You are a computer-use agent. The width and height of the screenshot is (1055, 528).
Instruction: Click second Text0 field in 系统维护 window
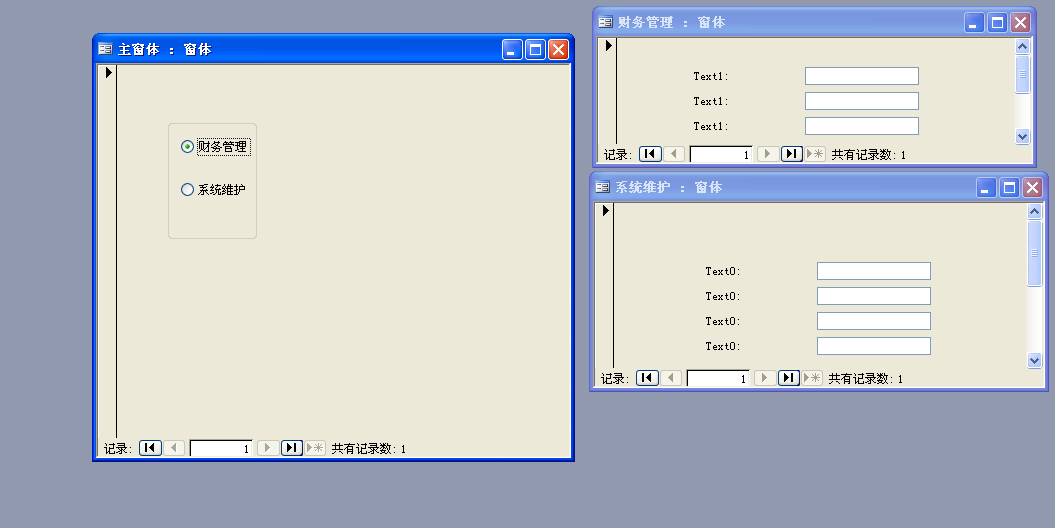click(874, 296)
